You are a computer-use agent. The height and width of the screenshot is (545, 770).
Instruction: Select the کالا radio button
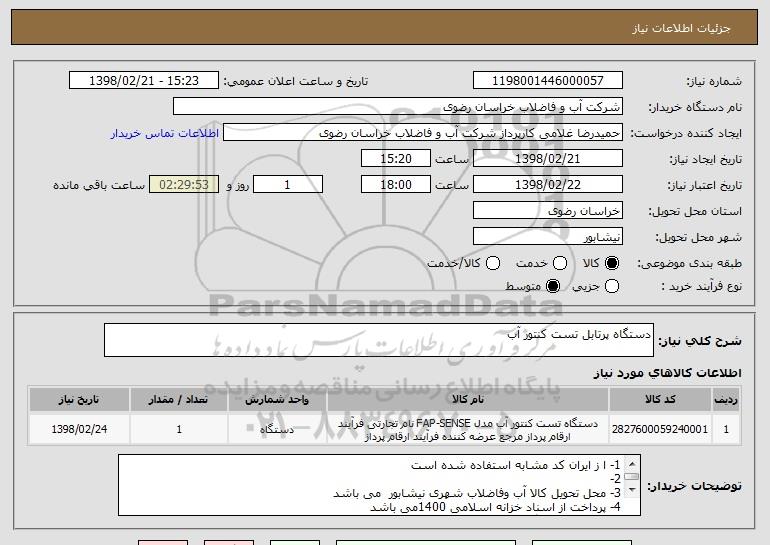pyautogui.click(x=612, y=263)
